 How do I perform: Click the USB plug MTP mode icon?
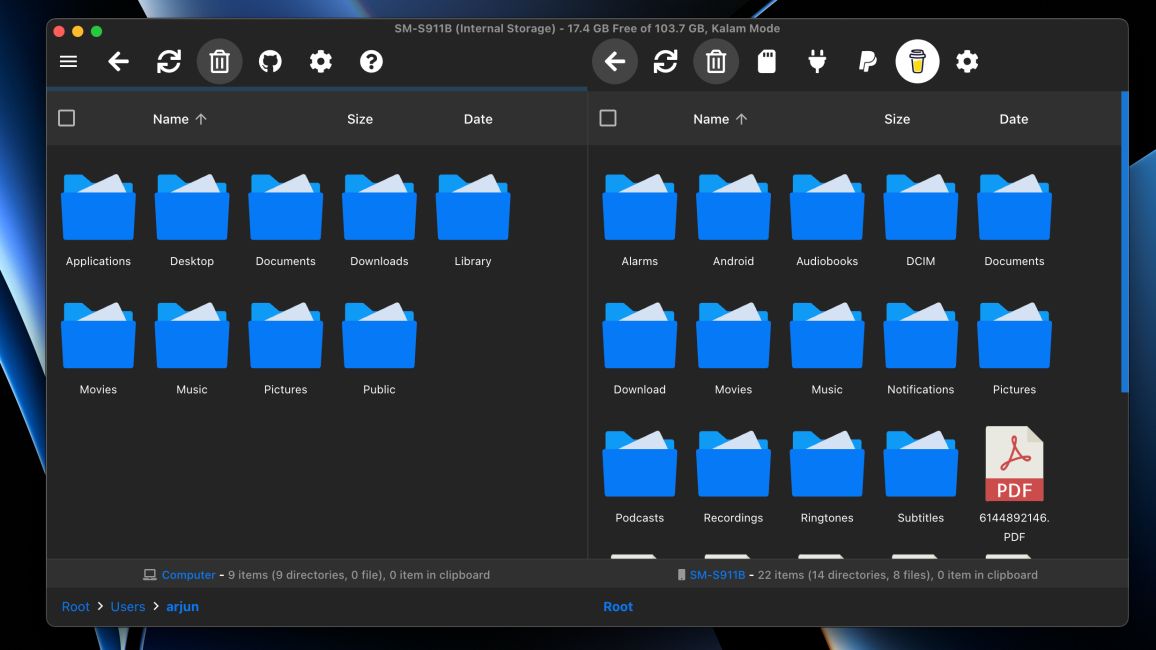[816, 61]
